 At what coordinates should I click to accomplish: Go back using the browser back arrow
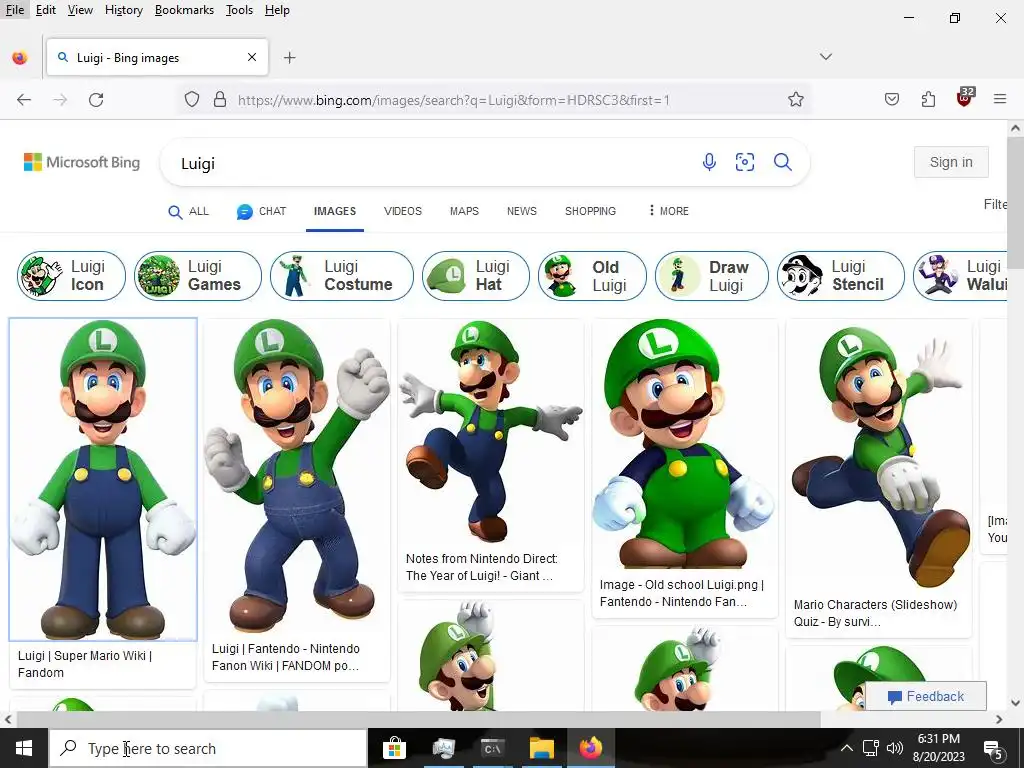[24, 99]
